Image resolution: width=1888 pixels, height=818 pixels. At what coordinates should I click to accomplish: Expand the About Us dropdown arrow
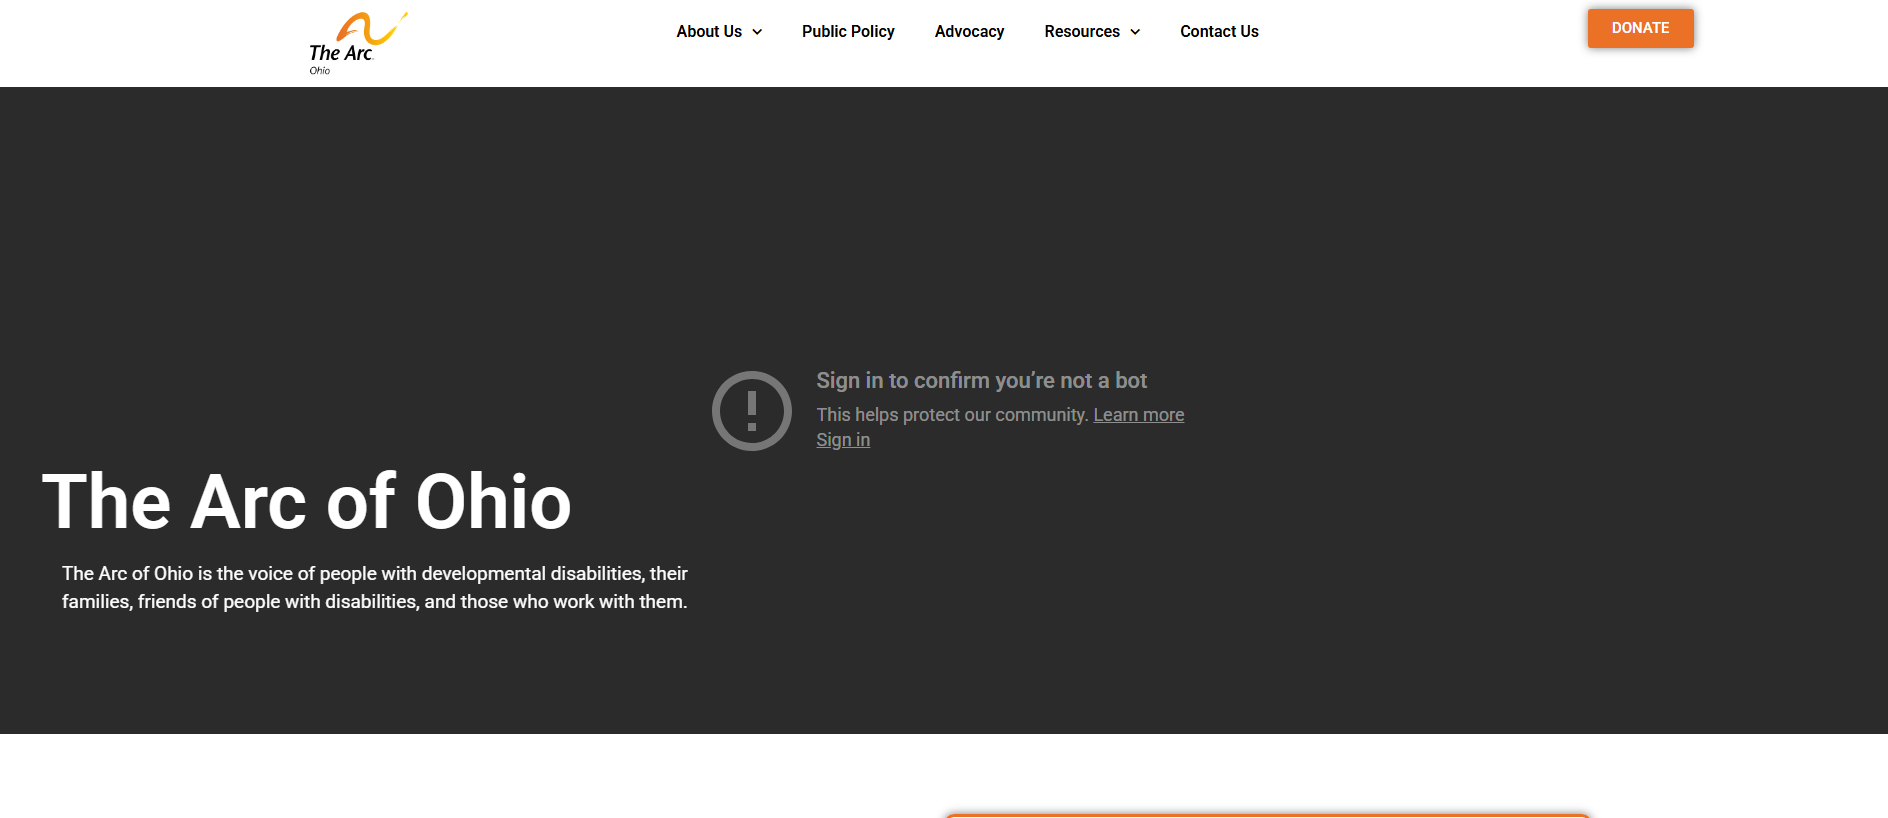click(757, 32)
